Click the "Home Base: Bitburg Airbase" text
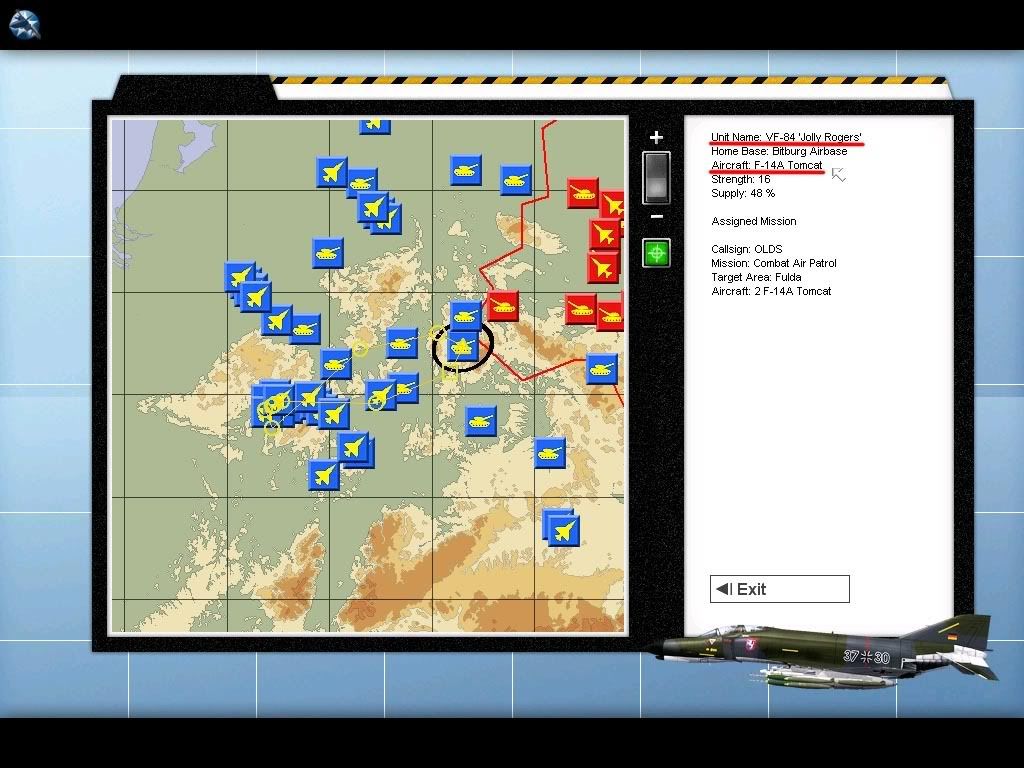 coord(779,151)
